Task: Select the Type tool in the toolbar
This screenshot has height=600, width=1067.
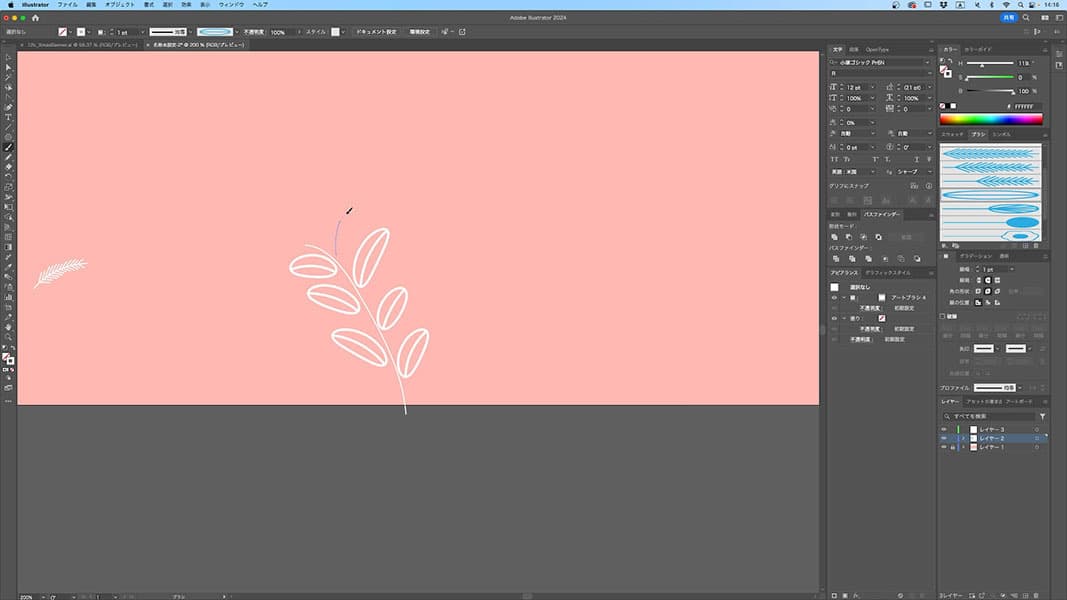Action: [8, 117]
